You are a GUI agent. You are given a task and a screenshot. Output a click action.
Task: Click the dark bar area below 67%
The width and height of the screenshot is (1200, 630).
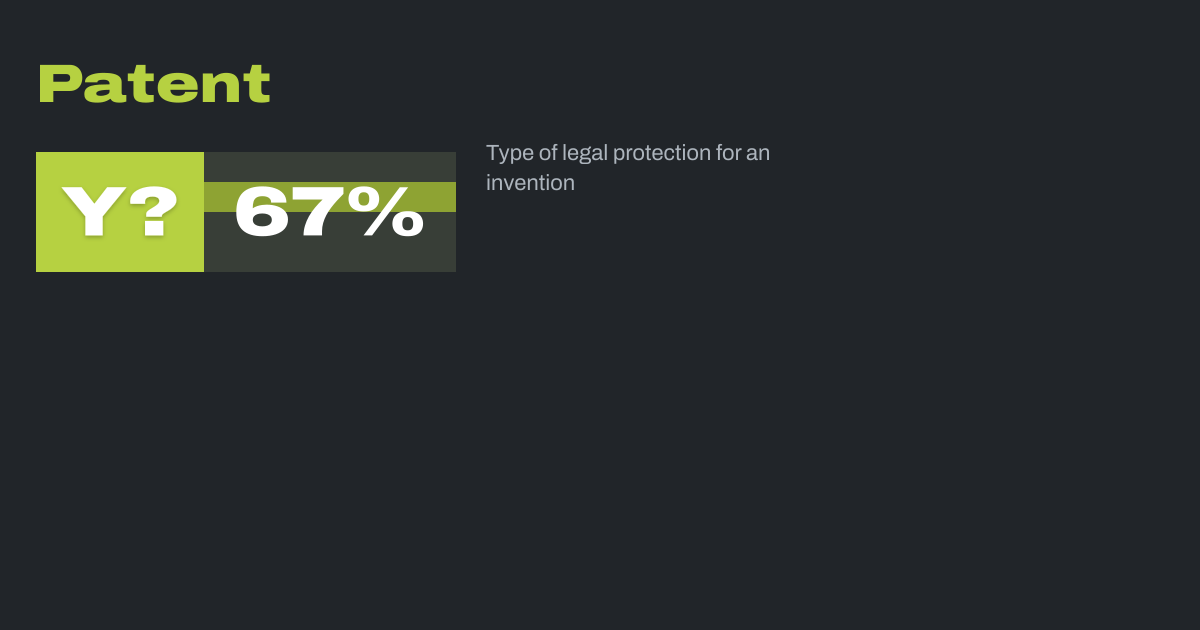330,256
